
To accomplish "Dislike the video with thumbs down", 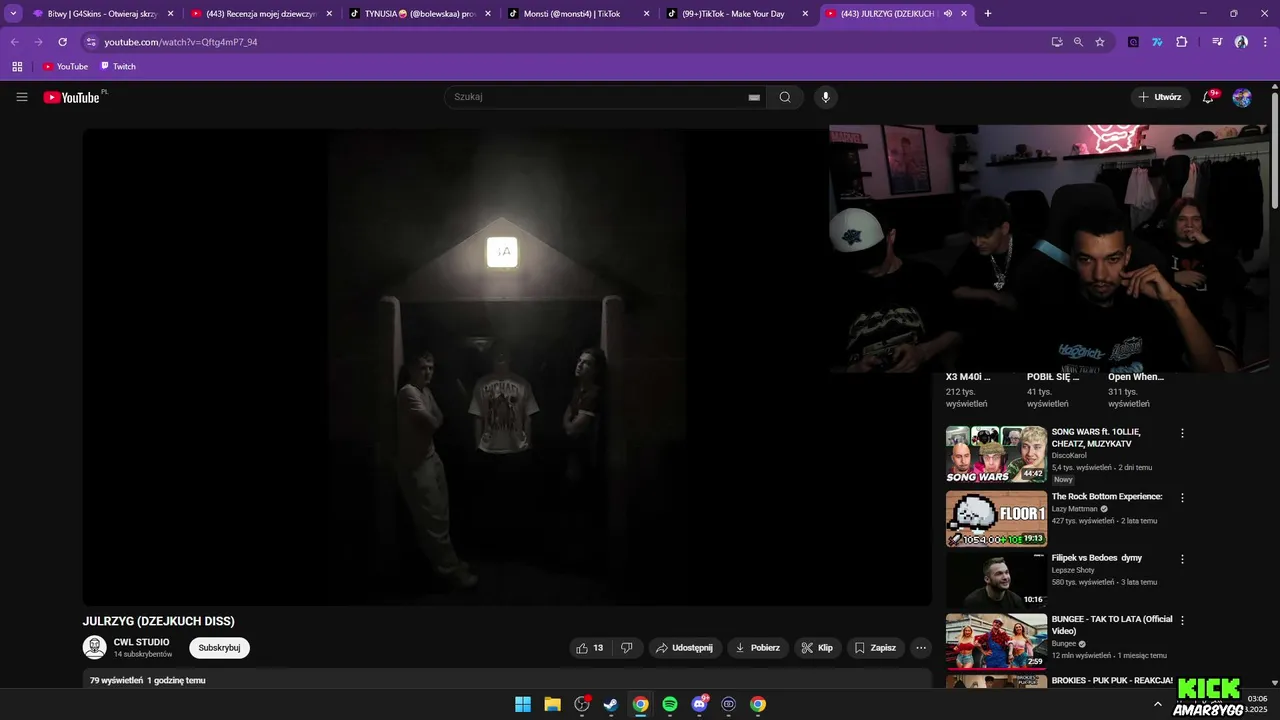I will 627,648.
